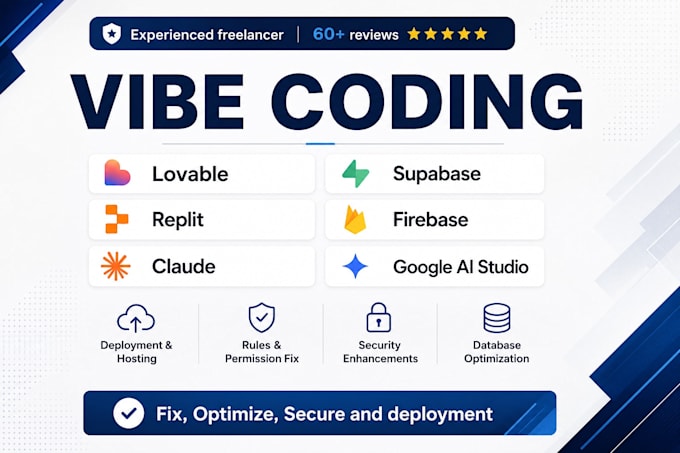Click the Replit orange logo
This screenshot has height=453, width=680.
pos(117,219)
